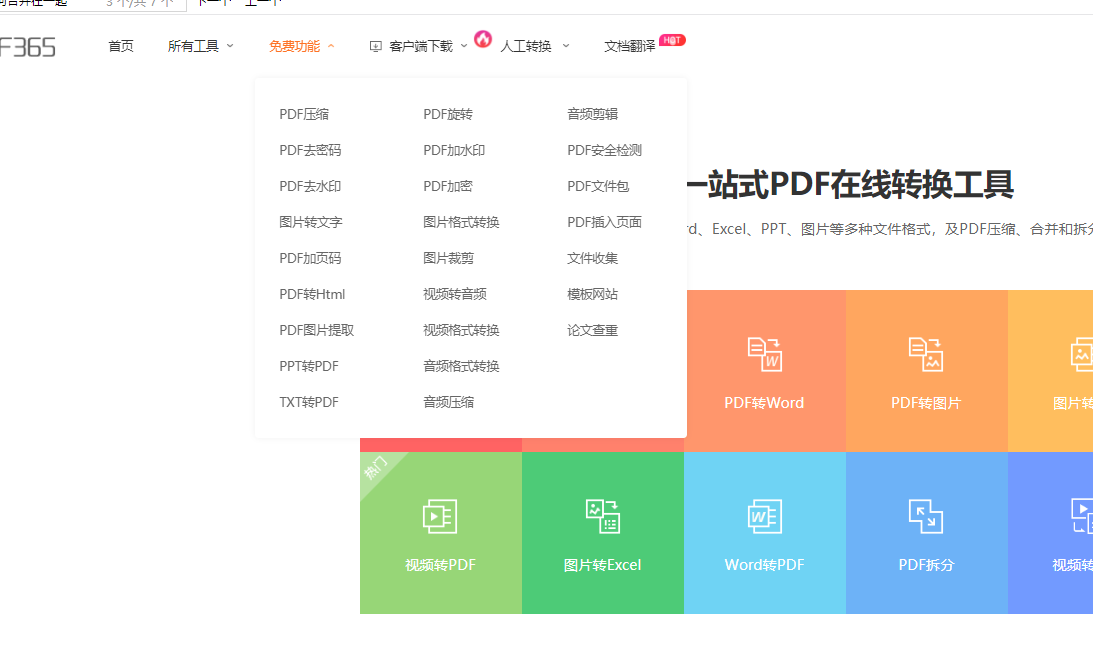Open the 图片转Excel tile icon
The height and width of the screenshot is (646, 1093).
(603, 517)
